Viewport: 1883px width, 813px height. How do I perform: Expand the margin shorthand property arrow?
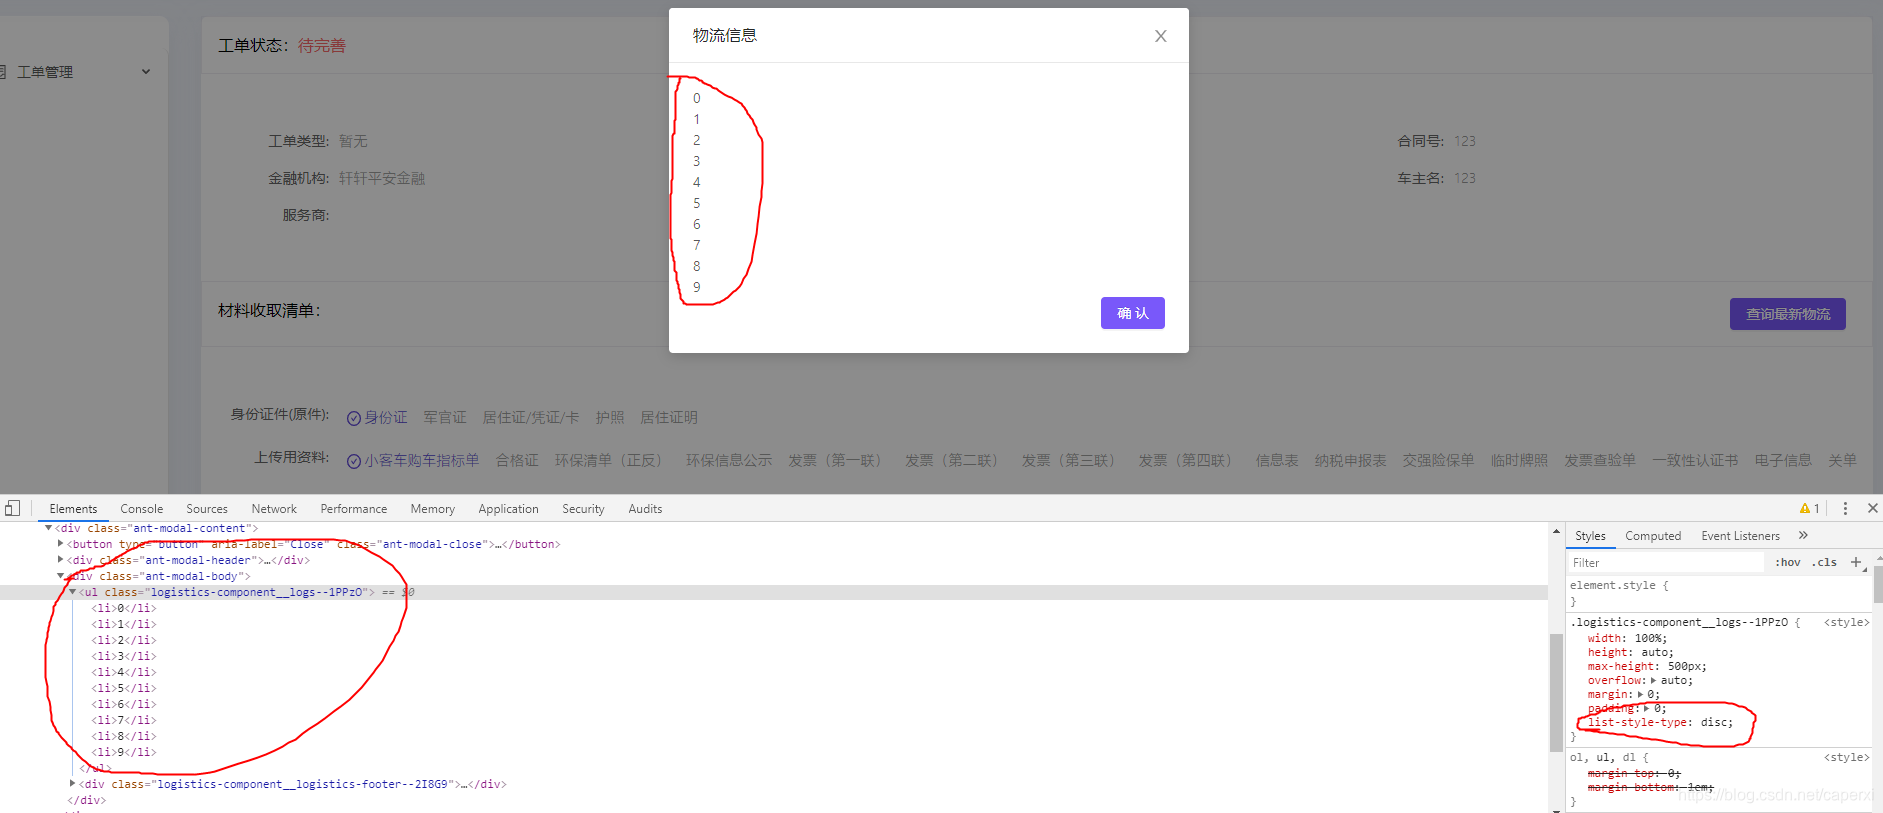point(1640,695)
